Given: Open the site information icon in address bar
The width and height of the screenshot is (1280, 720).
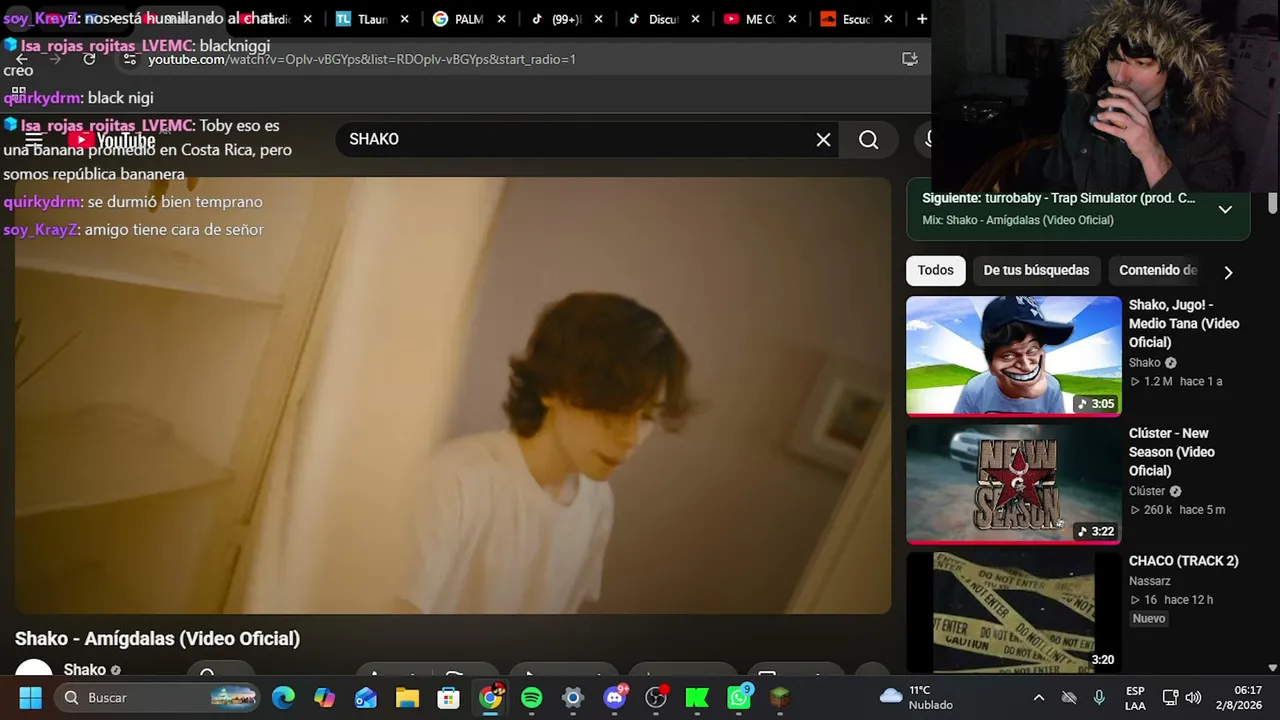Looking at the screenshot, I should click(x=129, y=59).
